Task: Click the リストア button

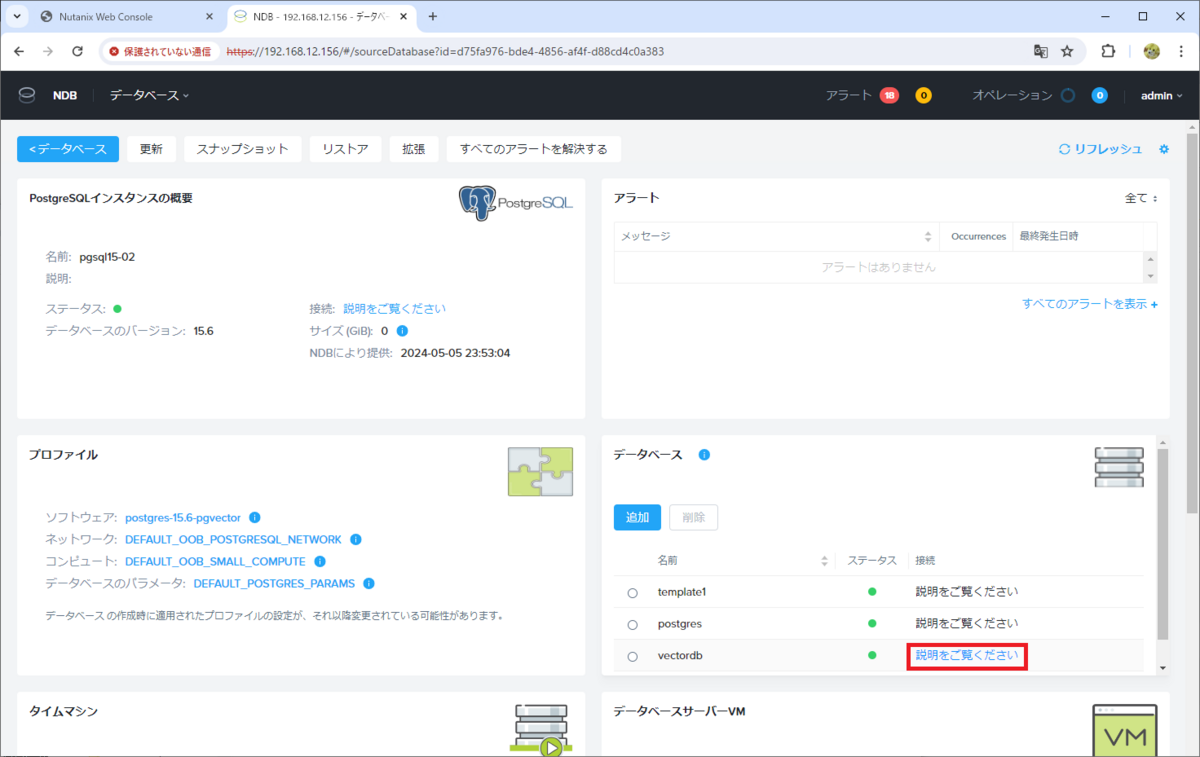Action: coord(345,149)
